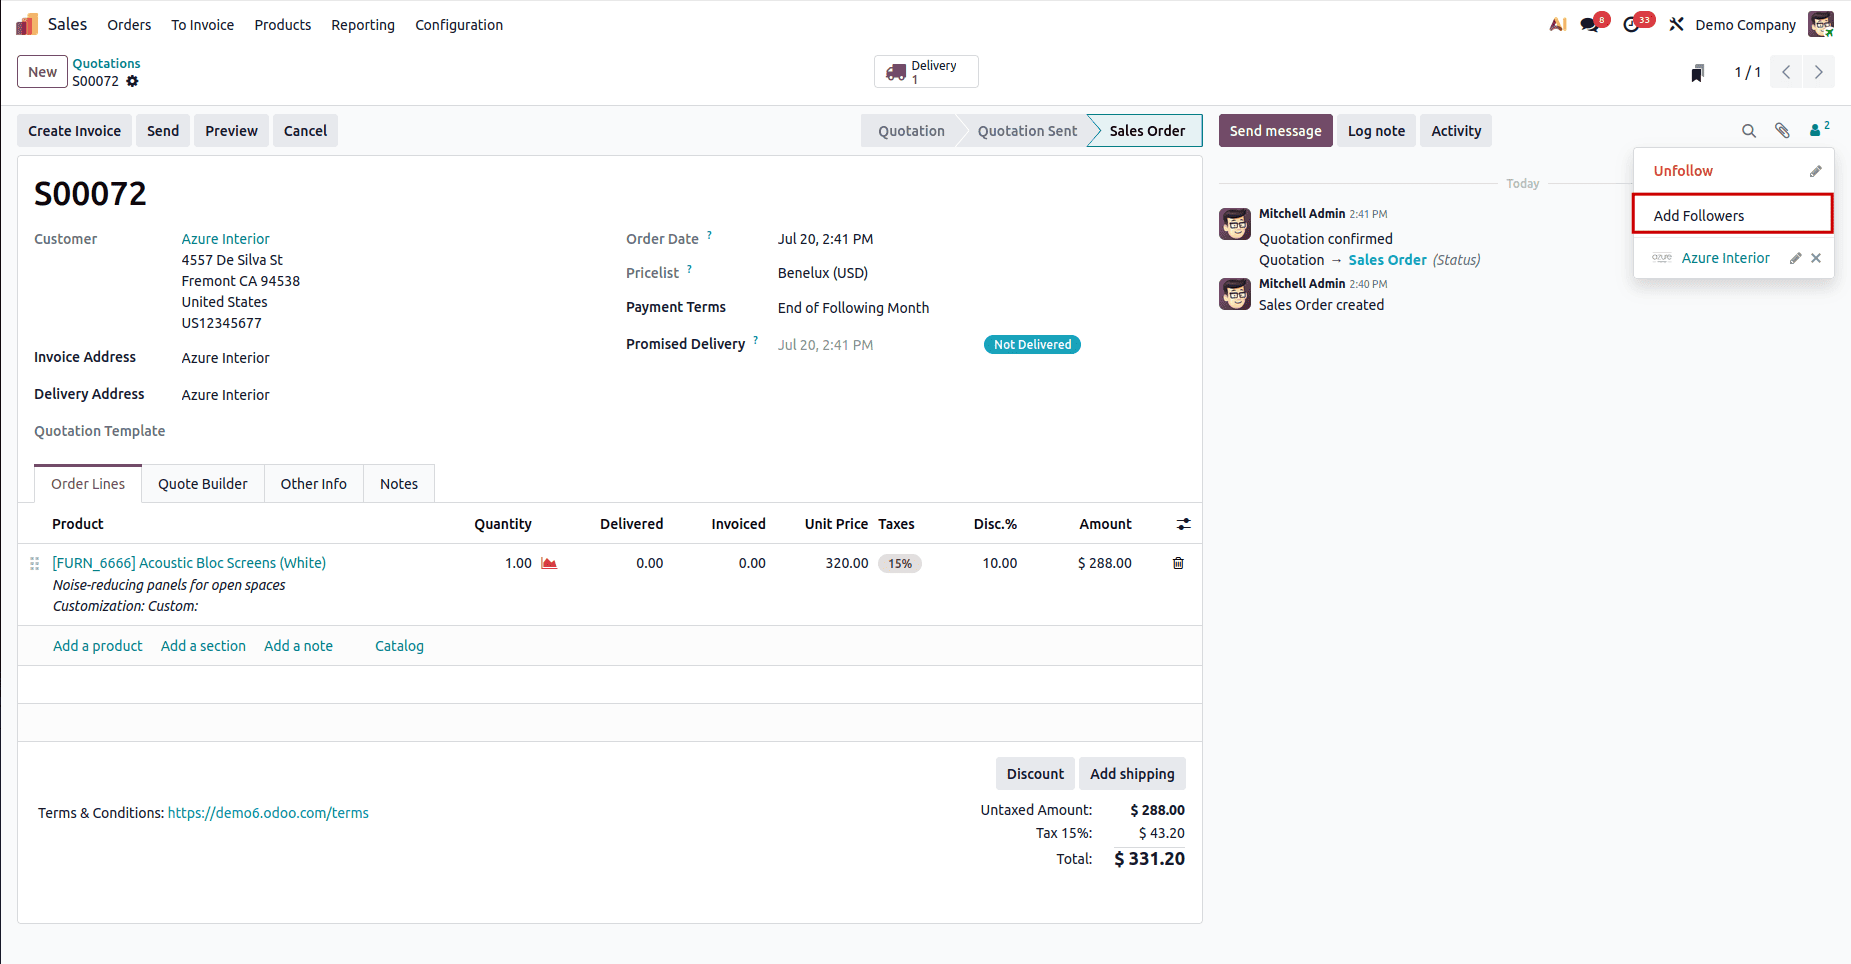Click Log note button
Image resolution: width=1851 pixels, height=964 pixels.
pos(1376,131)
